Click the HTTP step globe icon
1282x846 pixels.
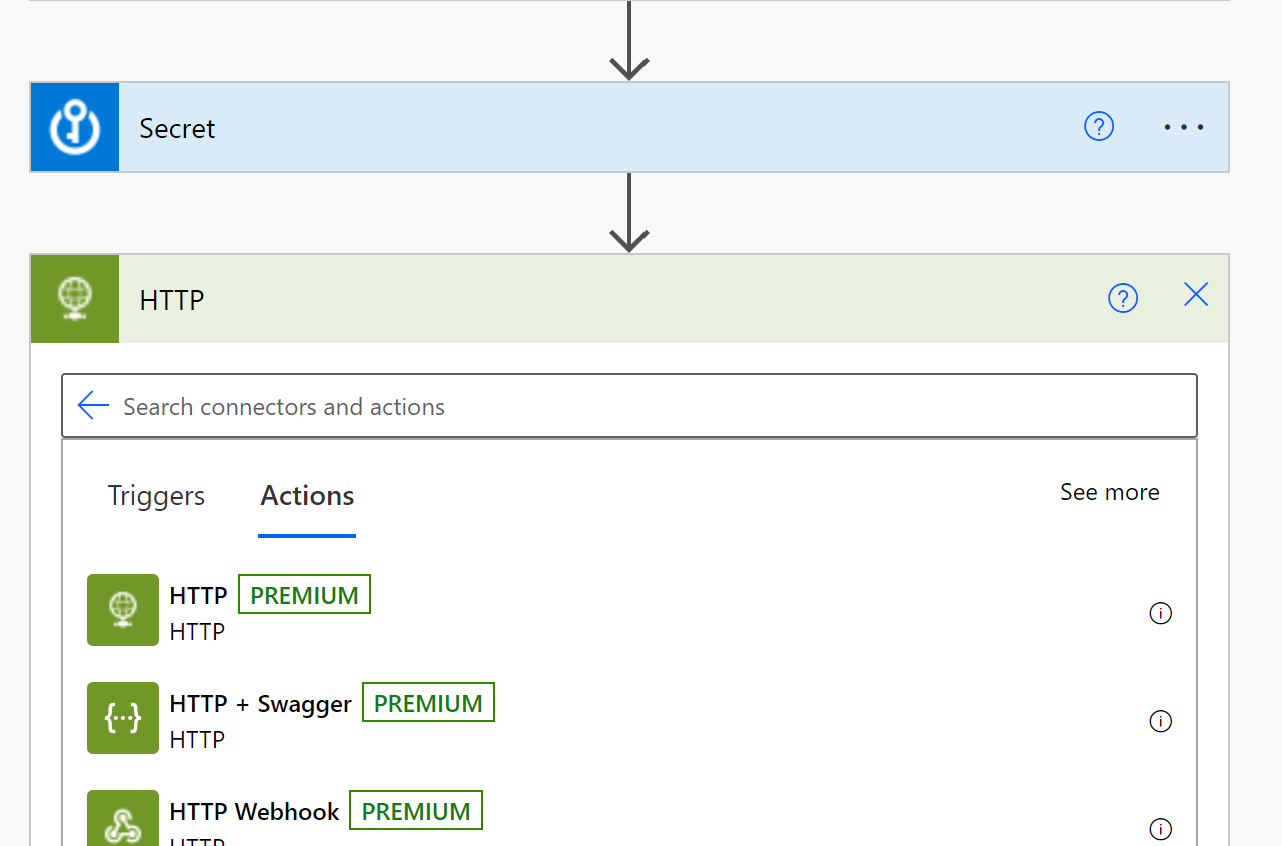[75, 299]
